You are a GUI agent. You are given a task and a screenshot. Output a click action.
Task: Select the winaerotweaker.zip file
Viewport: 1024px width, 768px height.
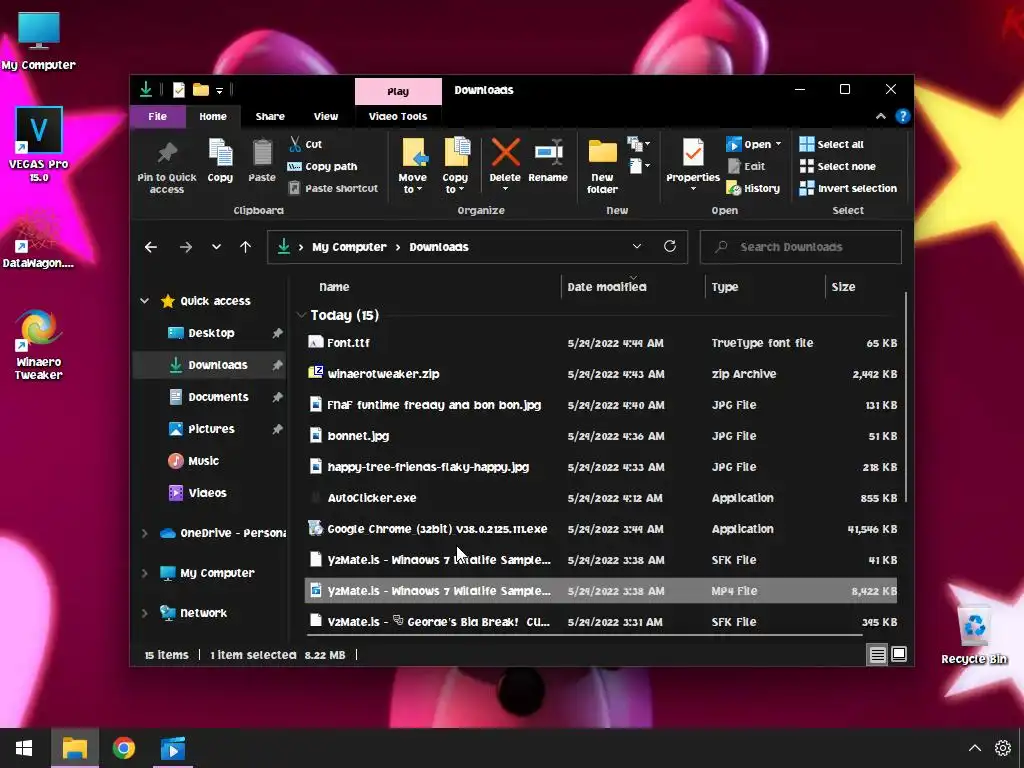601,374
